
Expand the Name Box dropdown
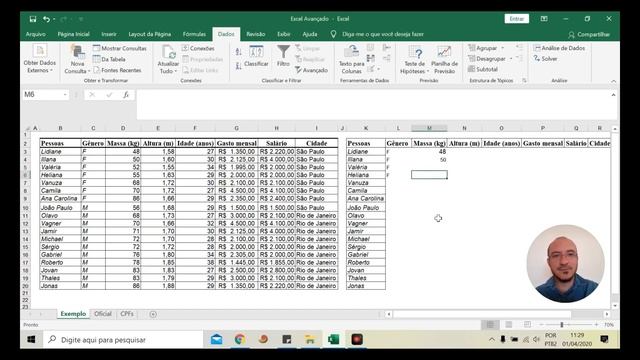pyautogui.click(x=65, y=95)
